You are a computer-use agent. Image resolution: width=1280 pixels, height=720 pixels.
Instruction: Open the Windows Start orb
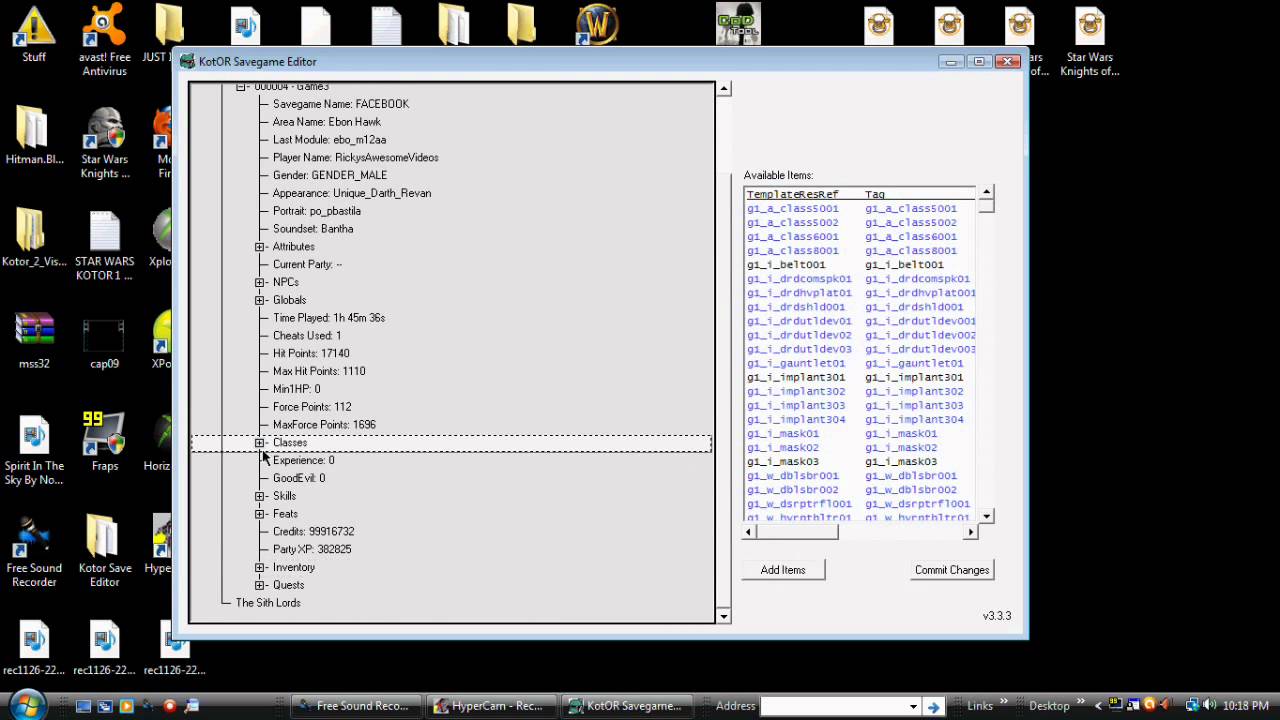tap(27, 703)
